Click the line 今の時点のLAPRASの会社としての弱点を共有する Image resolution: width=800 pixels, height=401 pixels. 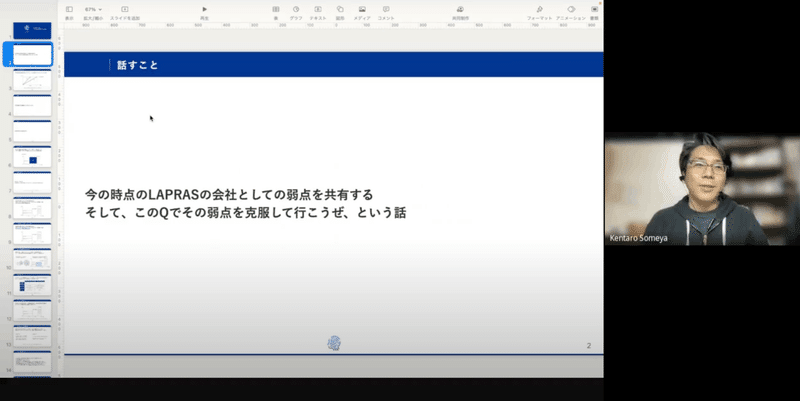pos(229,194)
